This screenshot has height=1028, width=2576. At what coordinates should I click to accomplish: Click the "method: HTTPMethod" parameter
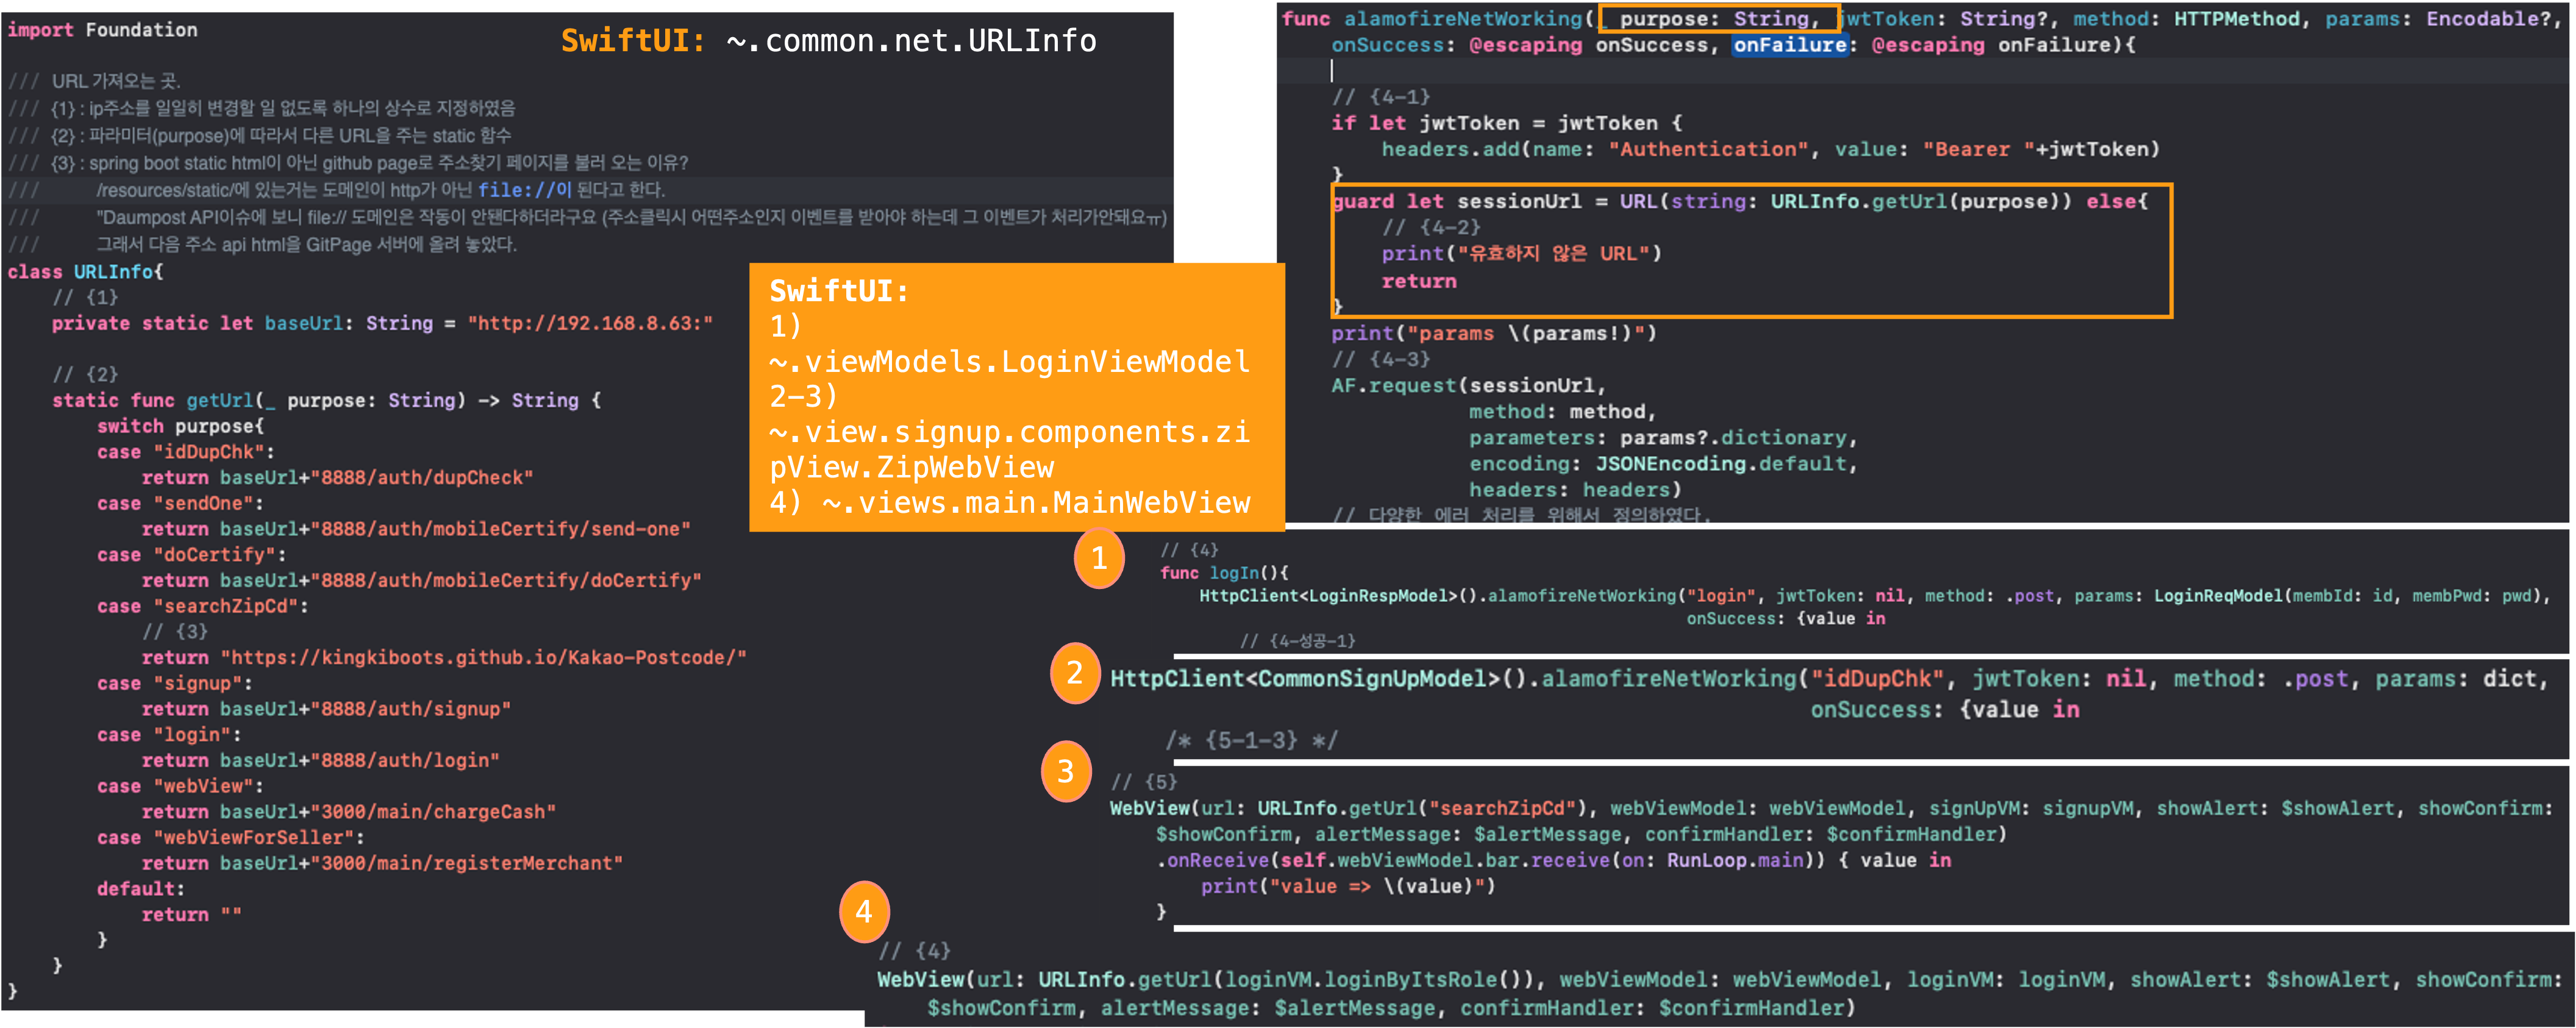tap(2186, 19)
